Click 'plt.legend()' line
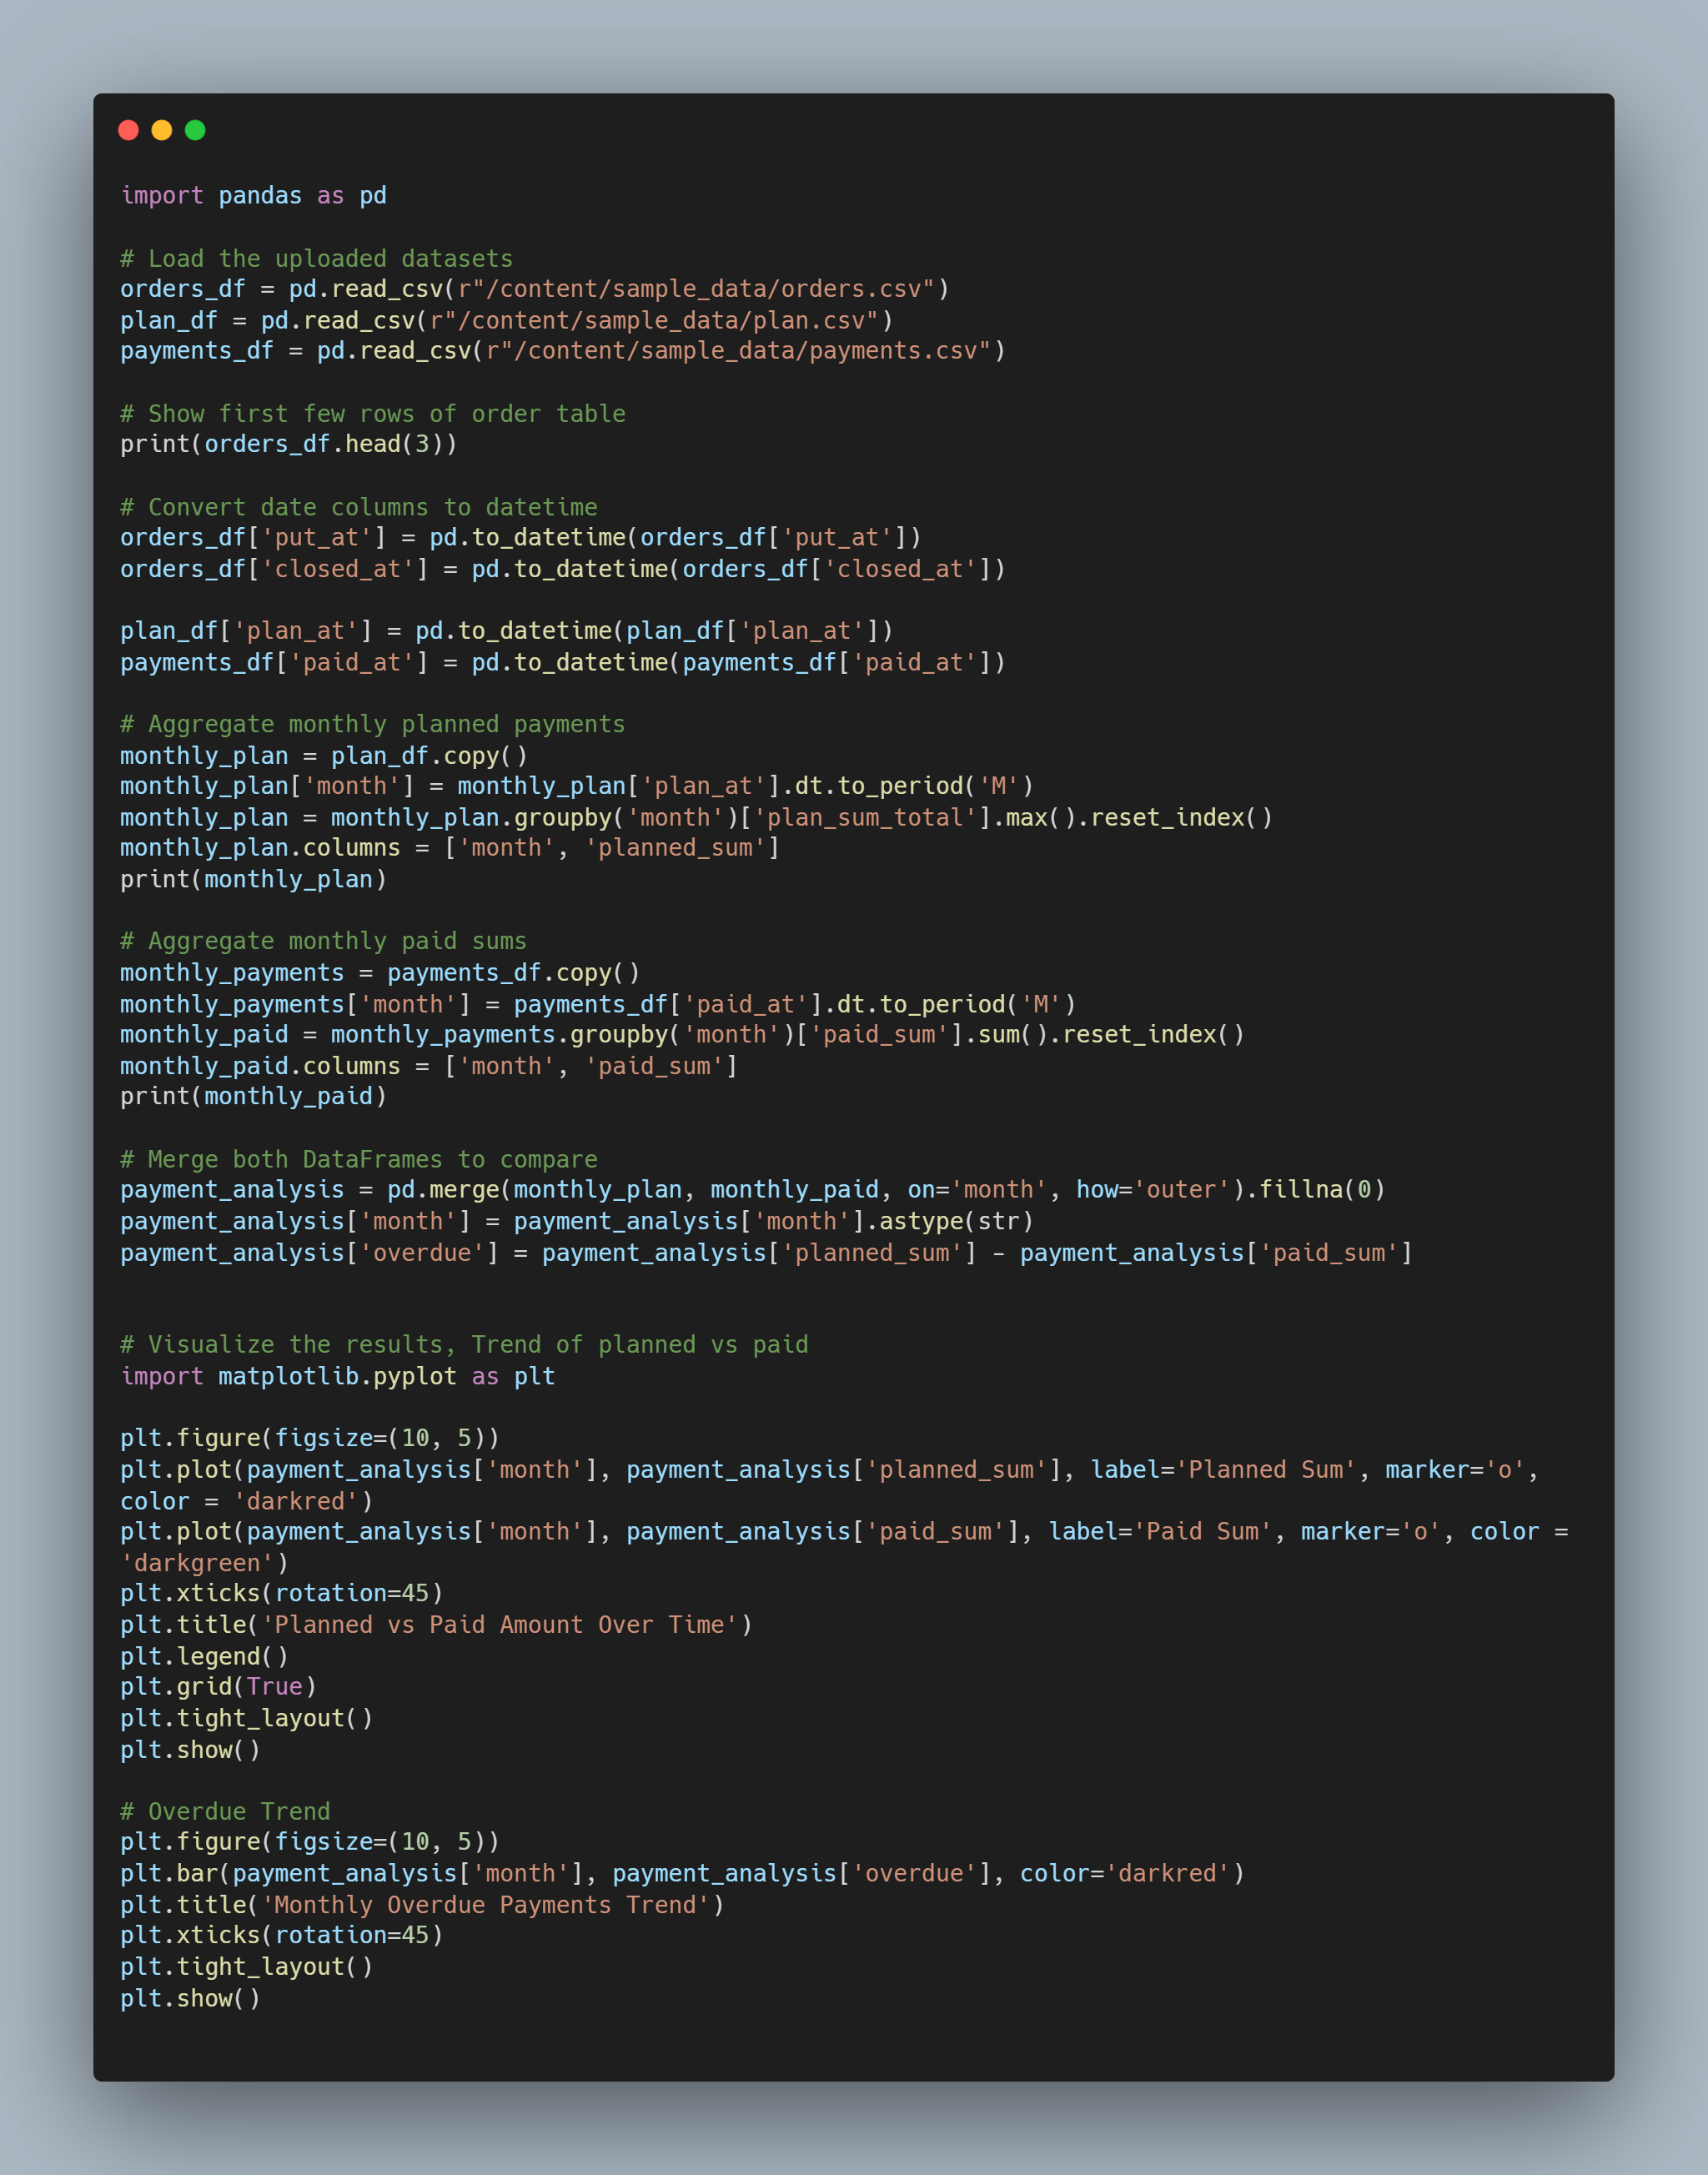The image size is (1708, 2175). (x=204, y=1657)
